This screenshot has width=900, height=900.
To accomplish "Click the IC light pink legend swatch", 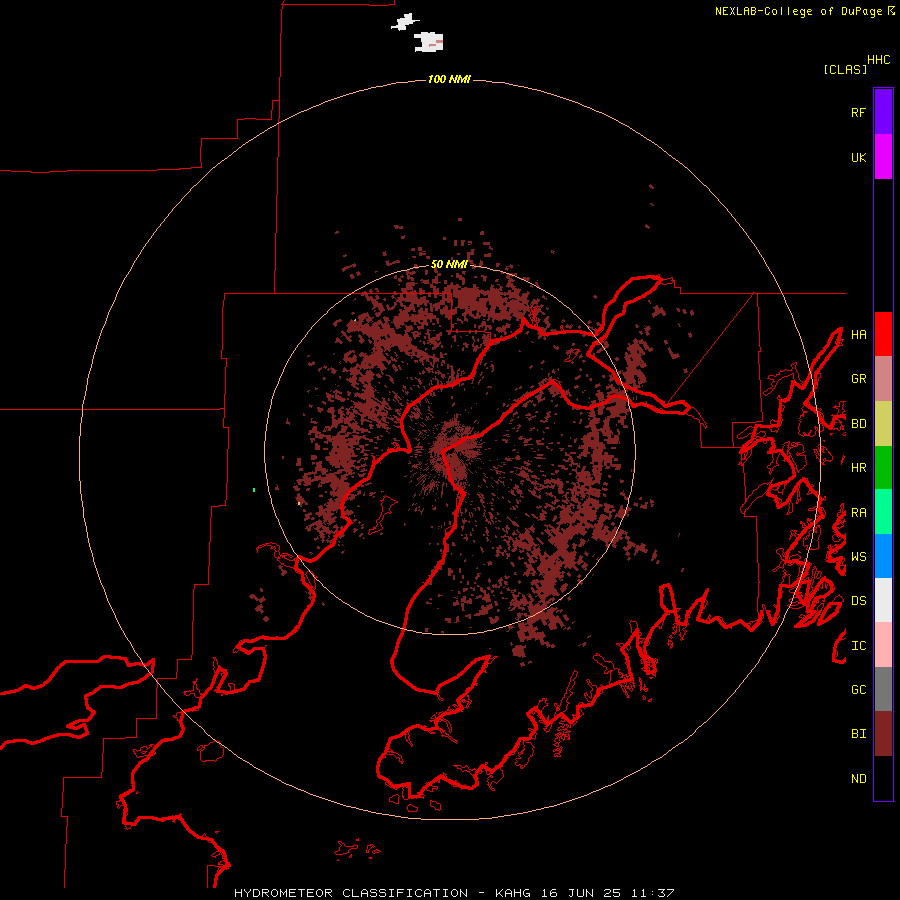I will coord(883,645).
